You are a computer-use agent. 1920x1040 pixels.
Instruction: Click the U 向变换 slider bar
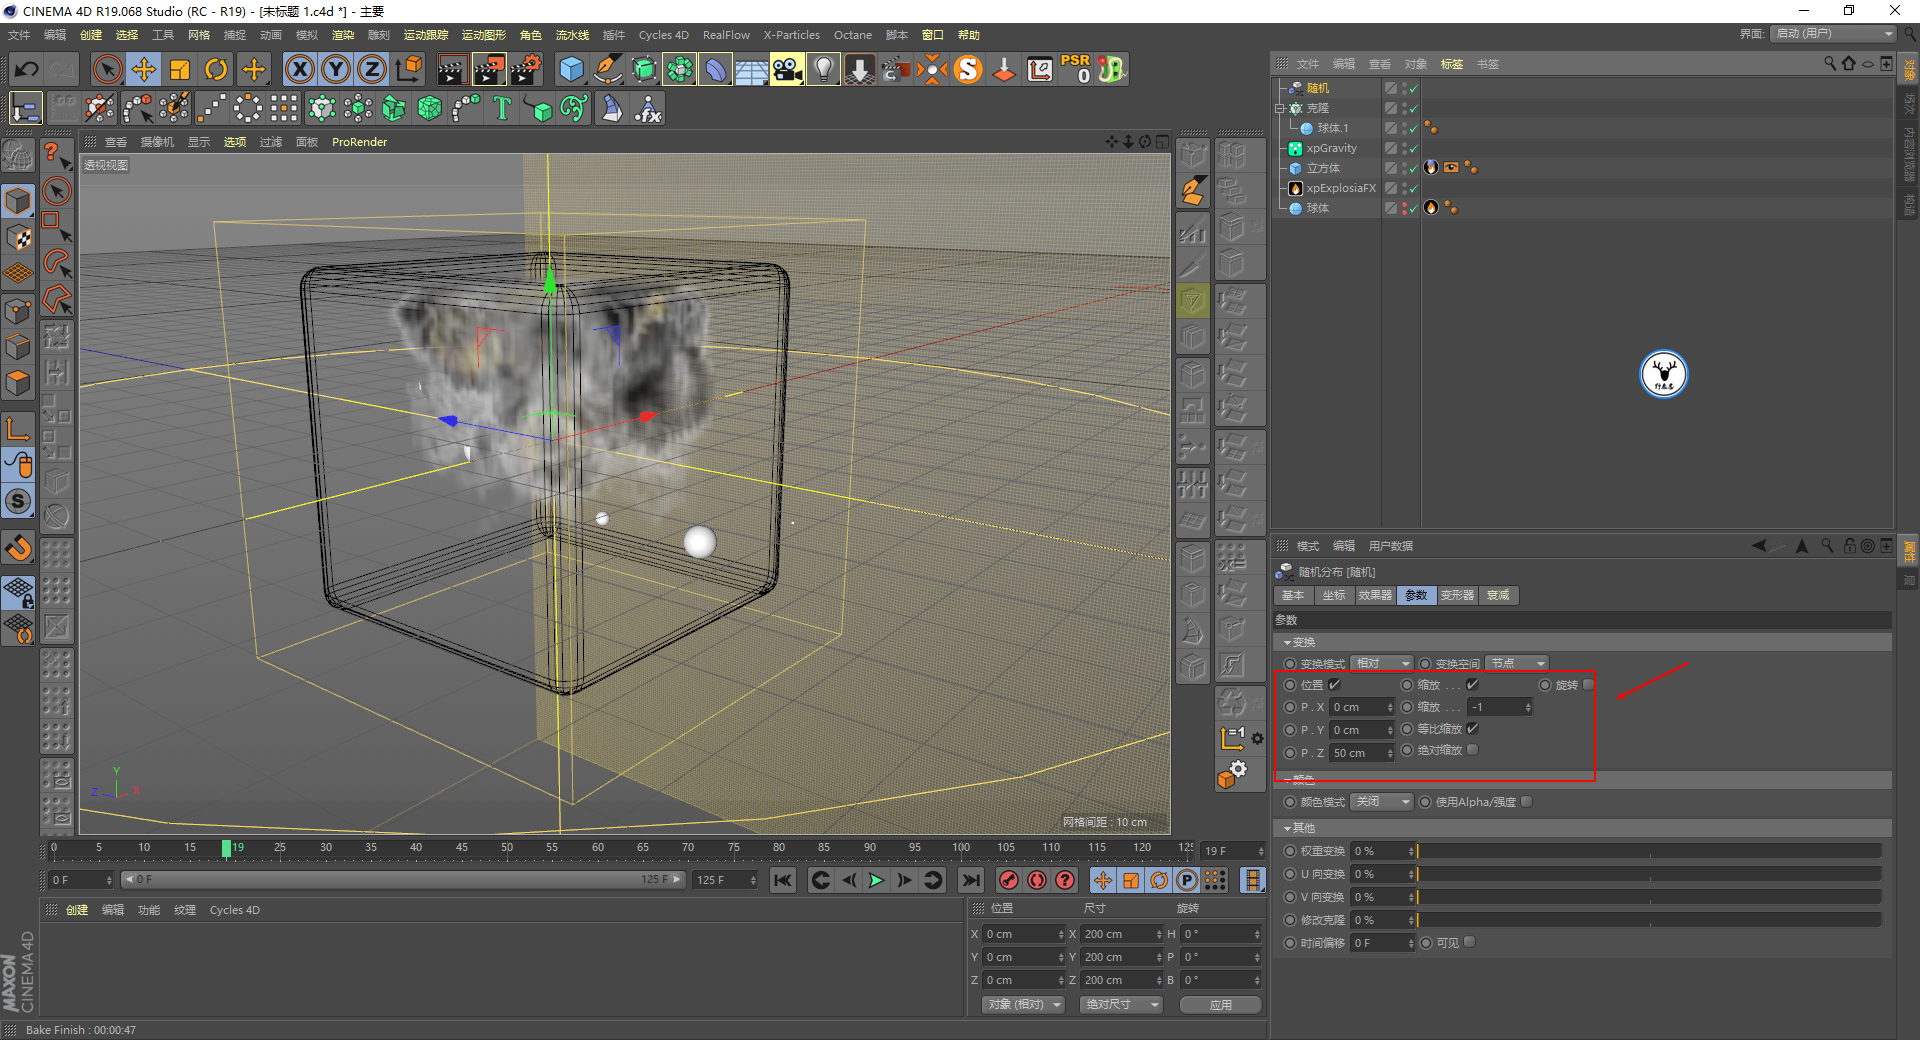[1649, 874]
